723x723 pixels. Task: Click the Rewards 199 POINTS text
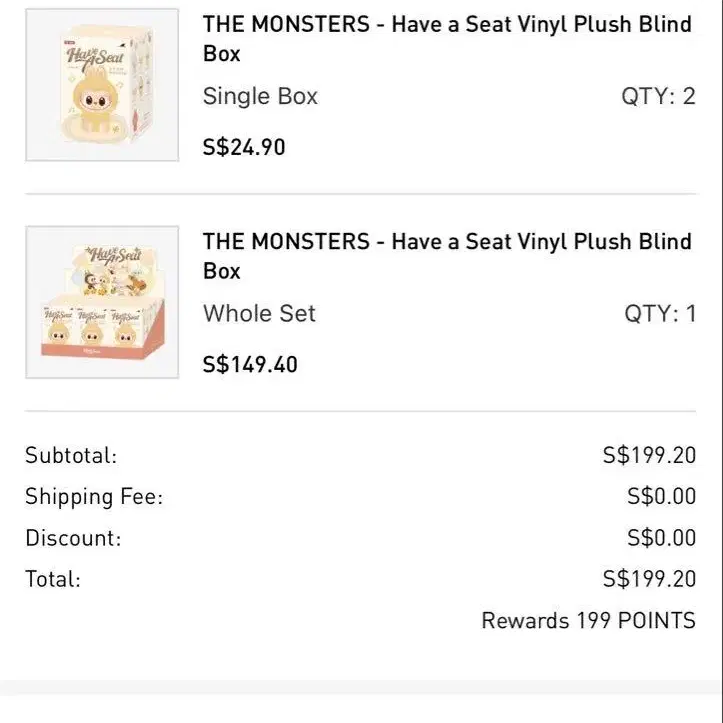(588, 620)
